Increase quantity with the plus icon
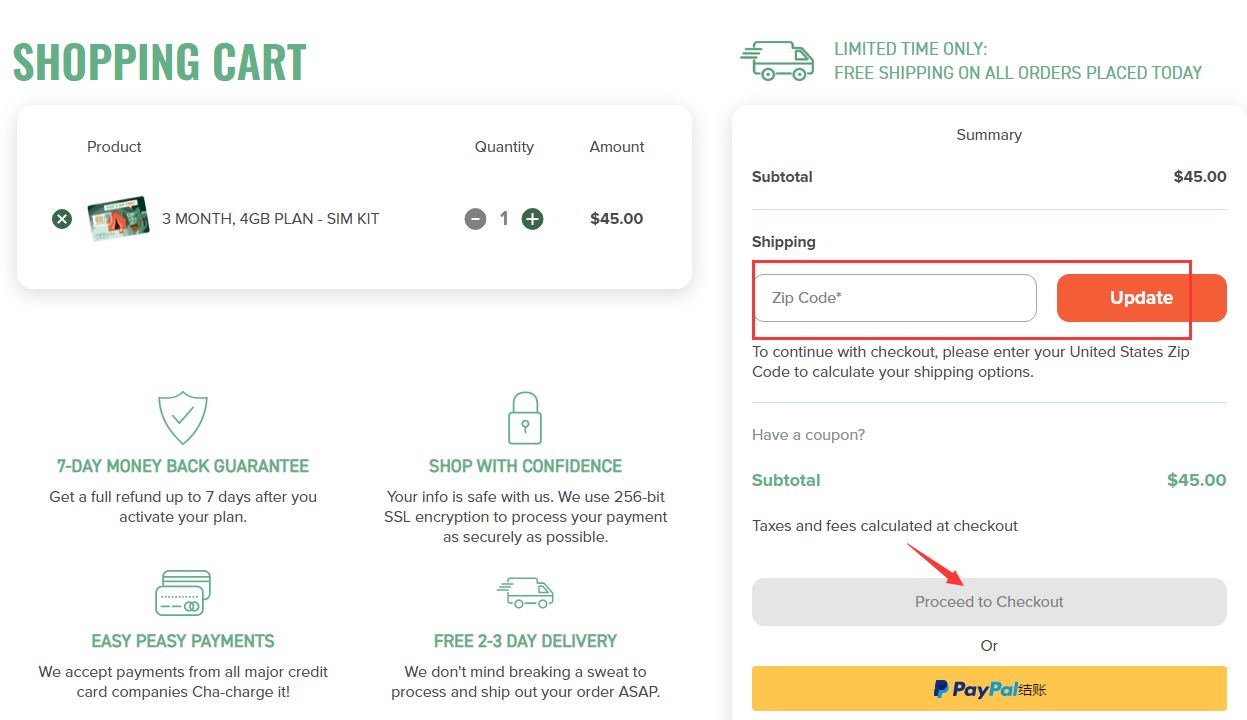This screenshot has height=720, width=1247. tap(533, 219)
